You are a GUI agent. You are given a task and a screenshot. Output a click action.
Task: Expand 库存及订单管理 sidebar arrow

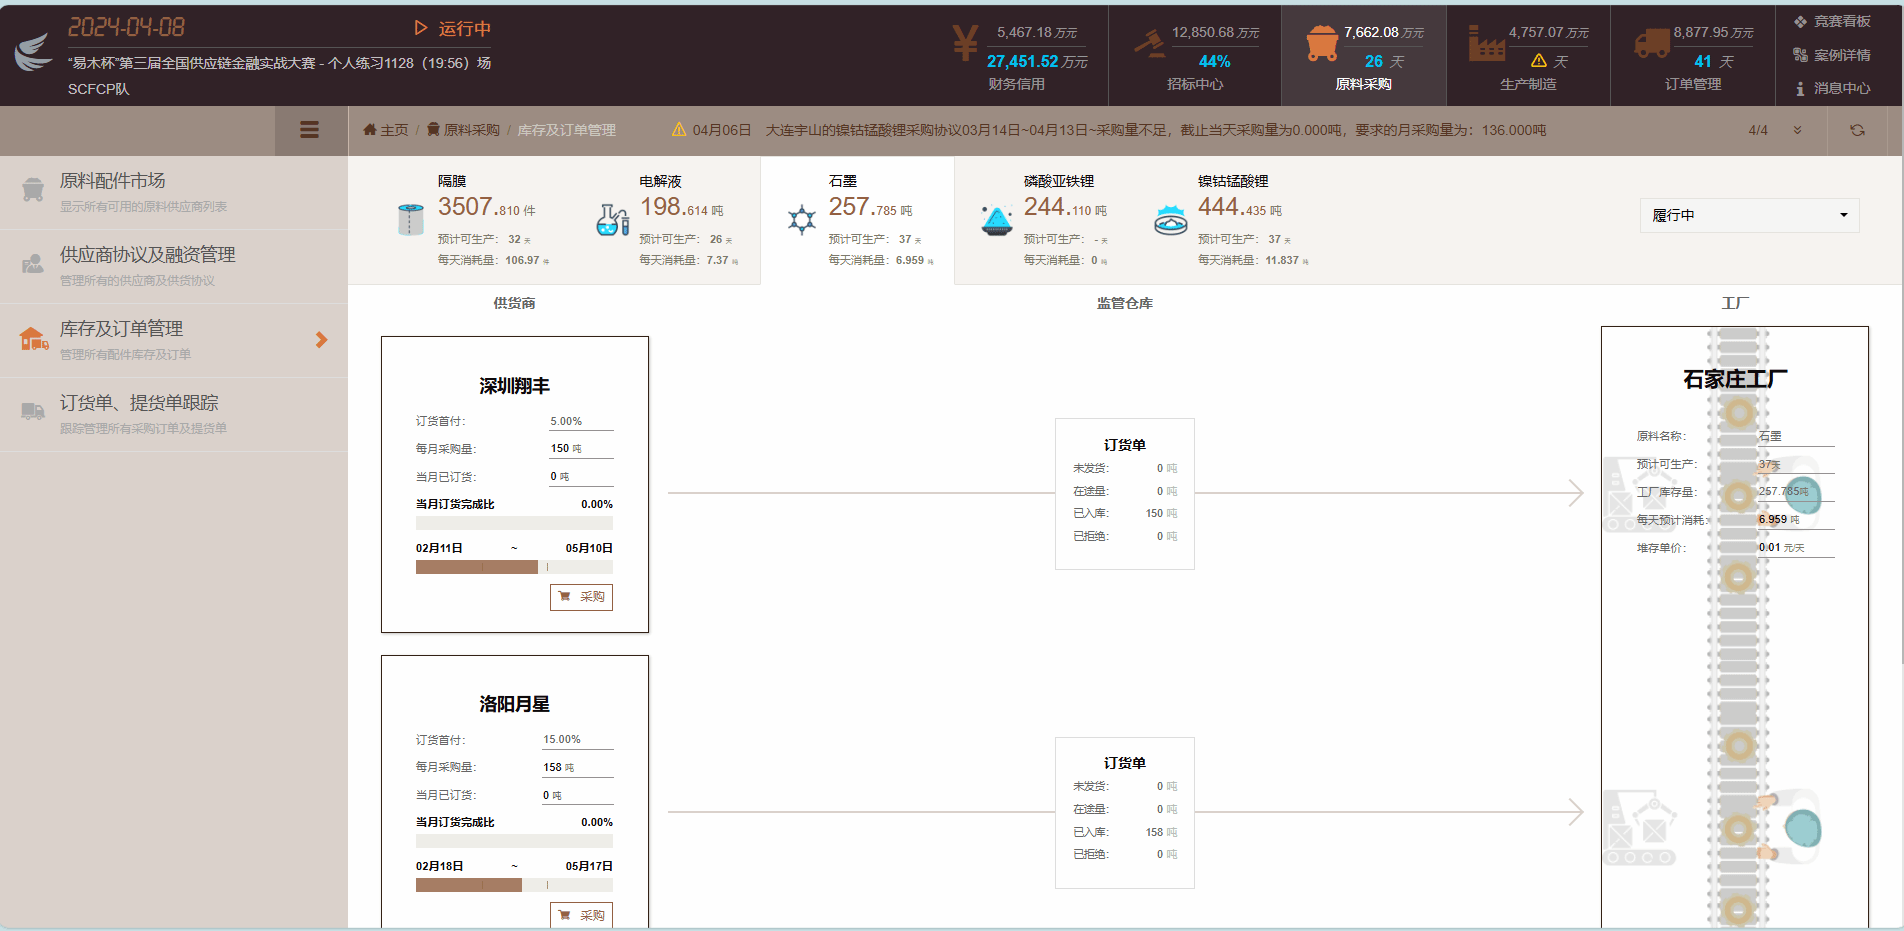321,340
